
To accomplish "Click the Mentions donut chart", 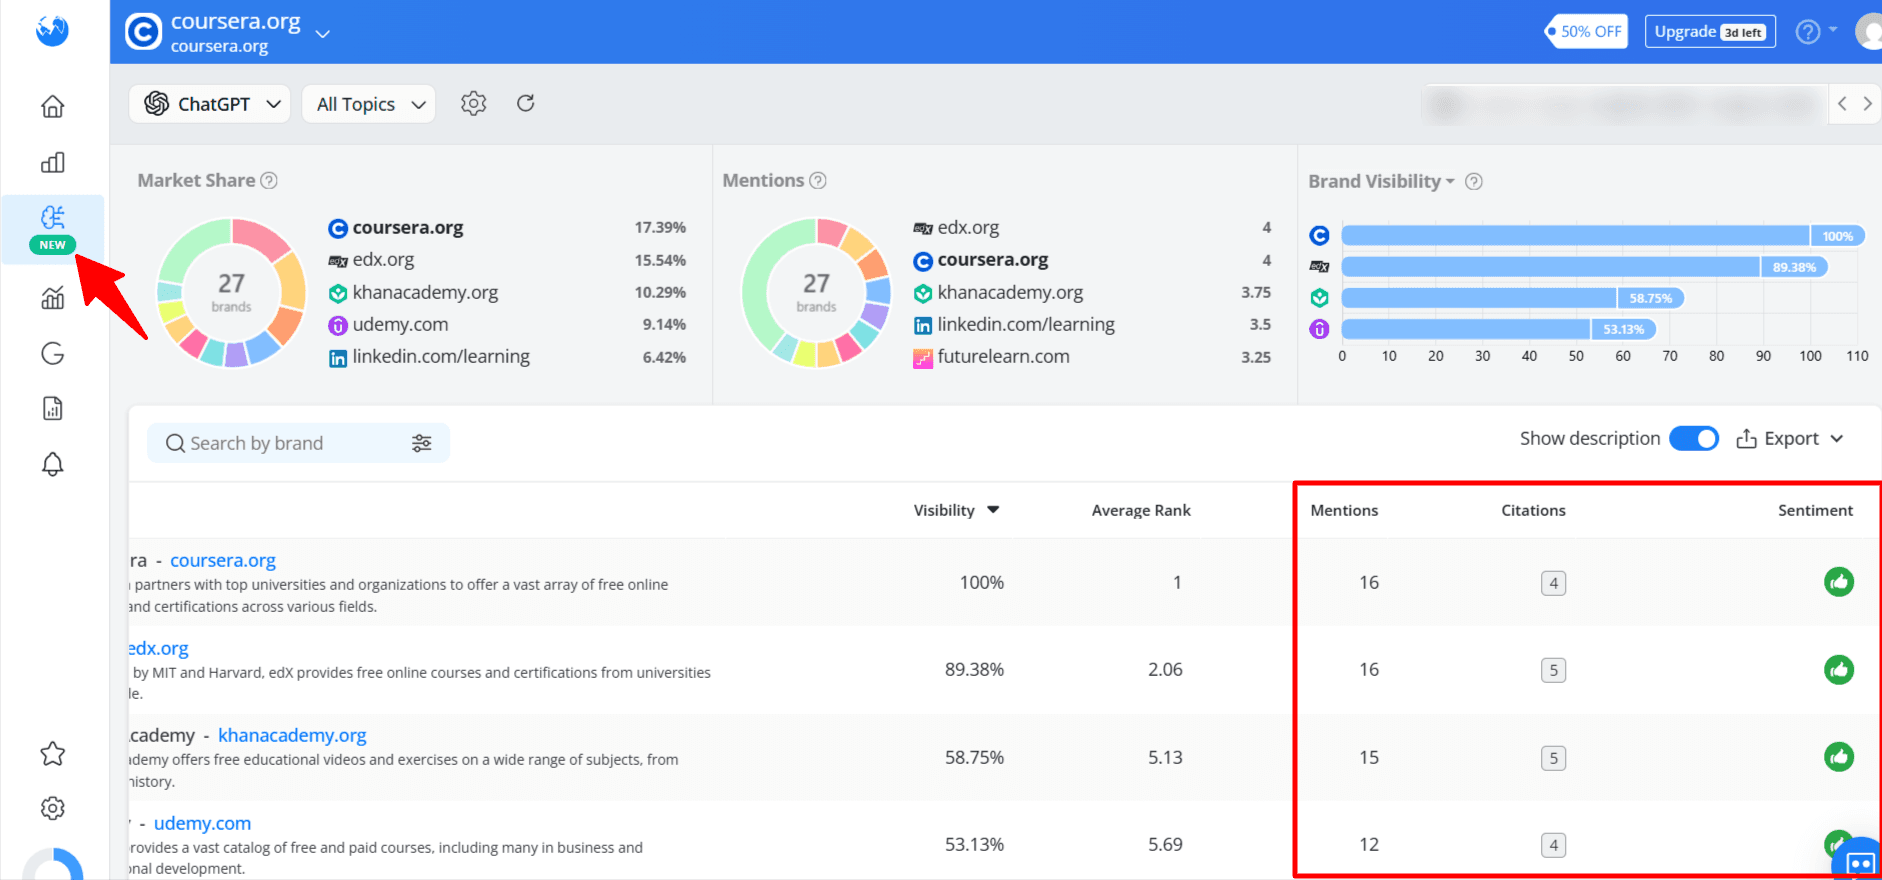I will point(816,292).
